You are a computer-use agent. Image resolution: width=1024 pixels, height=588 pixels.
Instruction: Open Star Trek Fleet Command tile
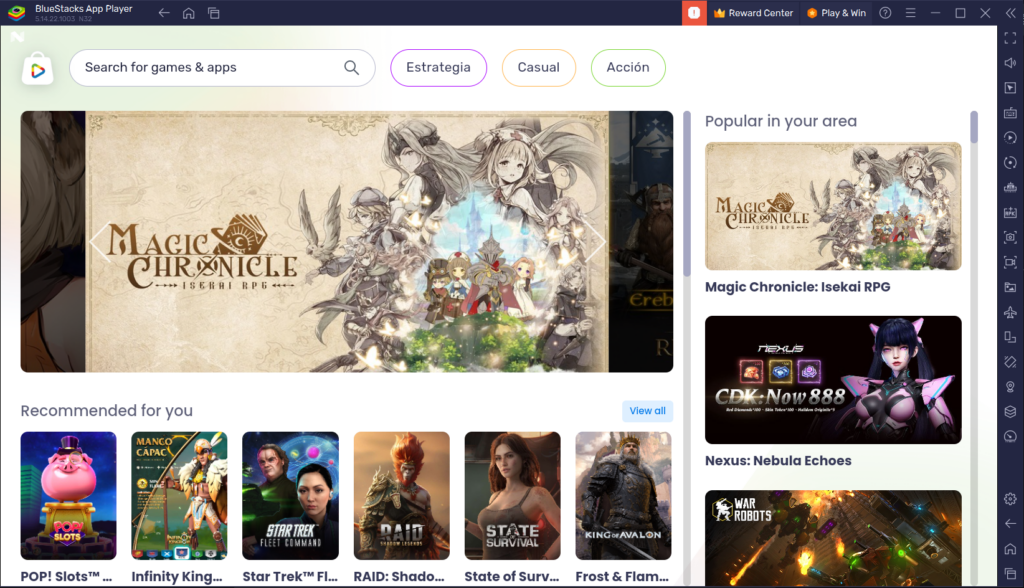click(x=290, y=495)
